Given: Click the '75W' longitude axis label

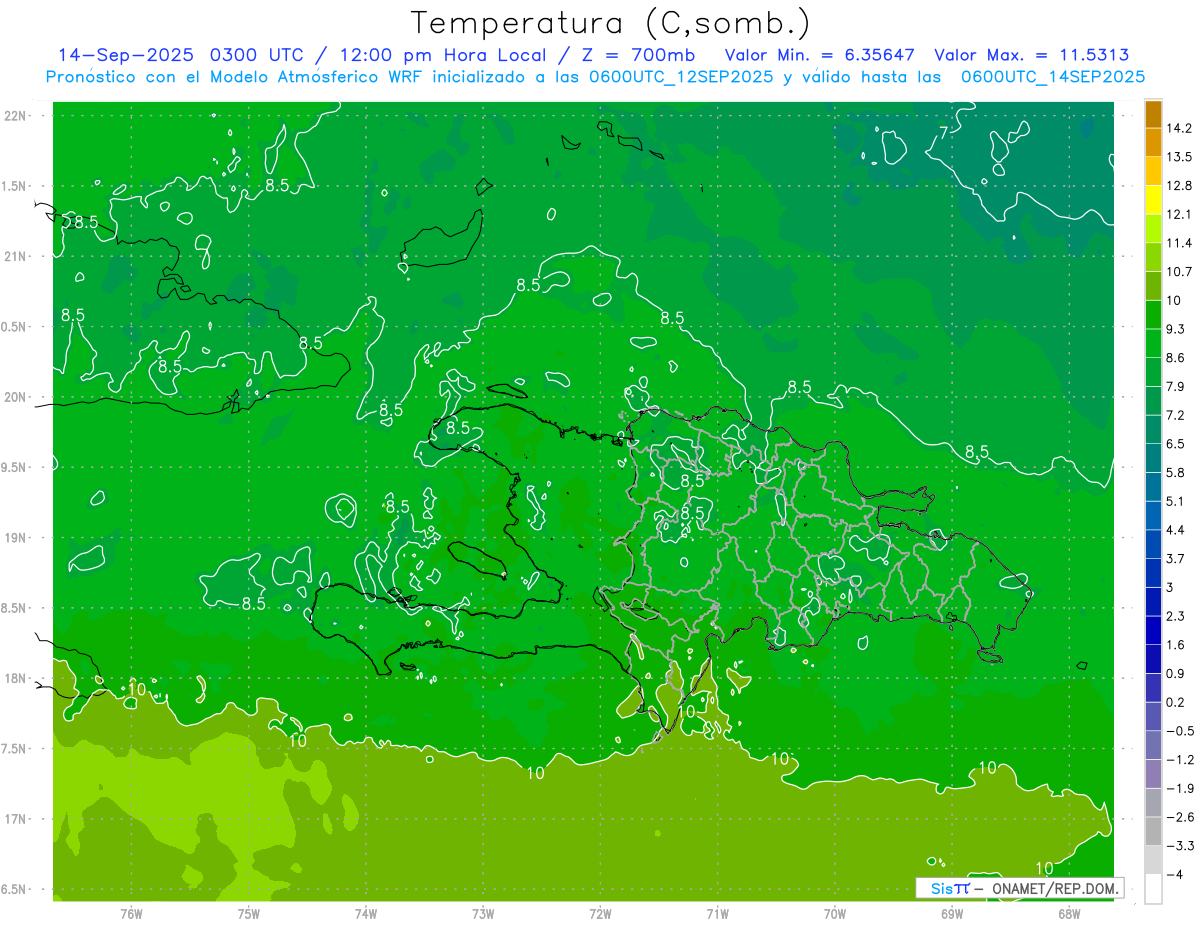Looking at the screenshot, I should coord(249,913).
